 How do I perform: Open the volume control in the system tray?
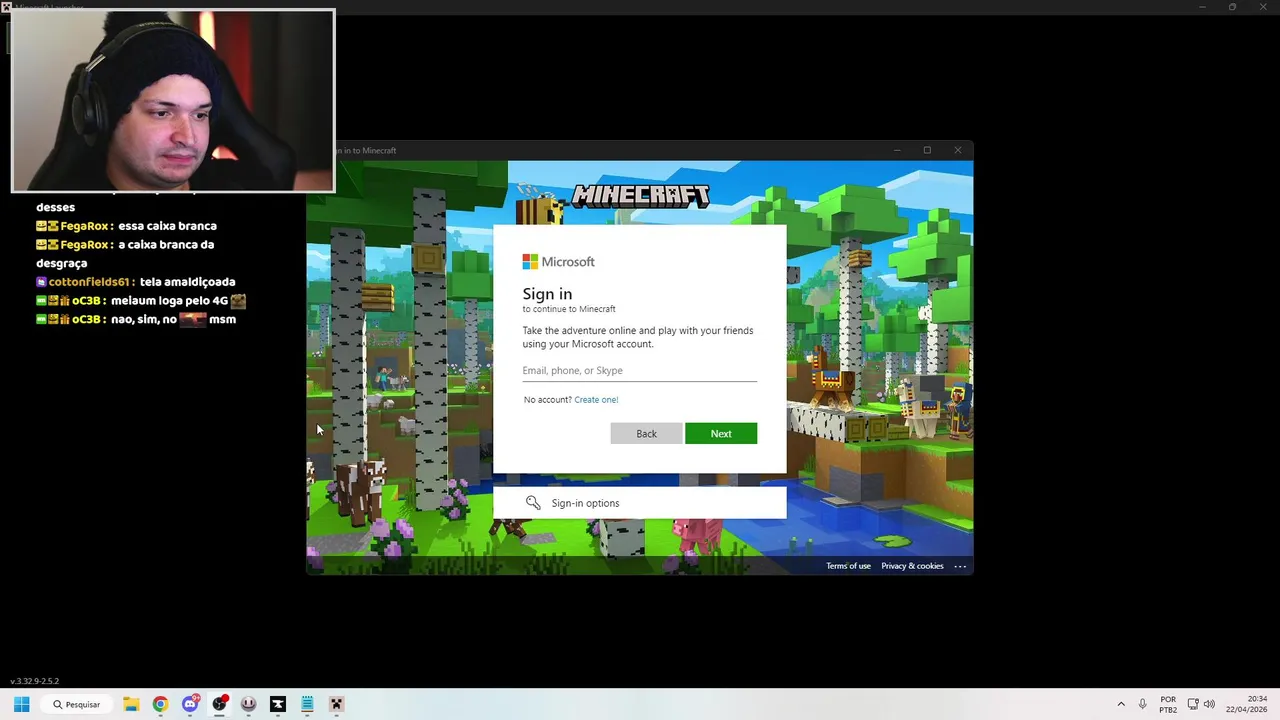[x=1209, y=704]
